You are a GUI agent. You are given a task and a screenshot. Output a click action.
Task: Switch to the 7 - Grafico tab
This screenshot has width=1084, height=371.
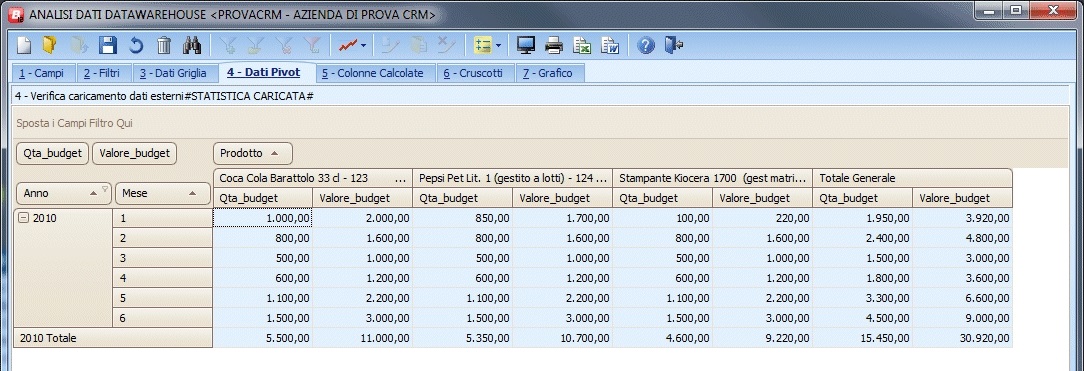548,73
